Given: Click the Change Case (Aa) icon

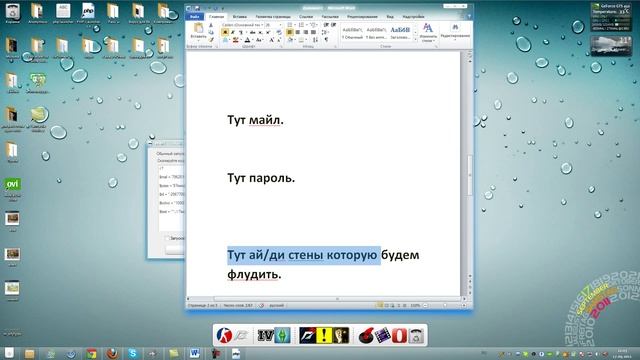Looking at the screenshot, I should pyautogui.click(x=259, y=40).
